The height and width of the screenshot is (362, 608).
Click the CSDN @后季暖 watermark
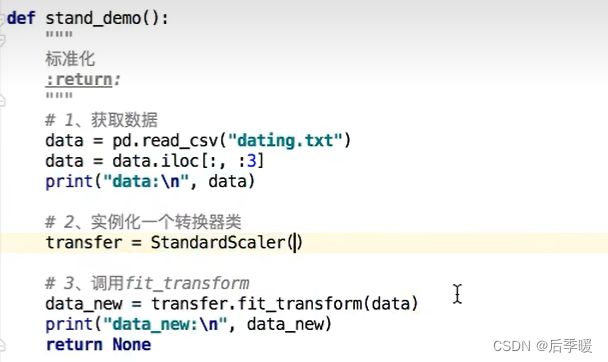click(542, 345)
